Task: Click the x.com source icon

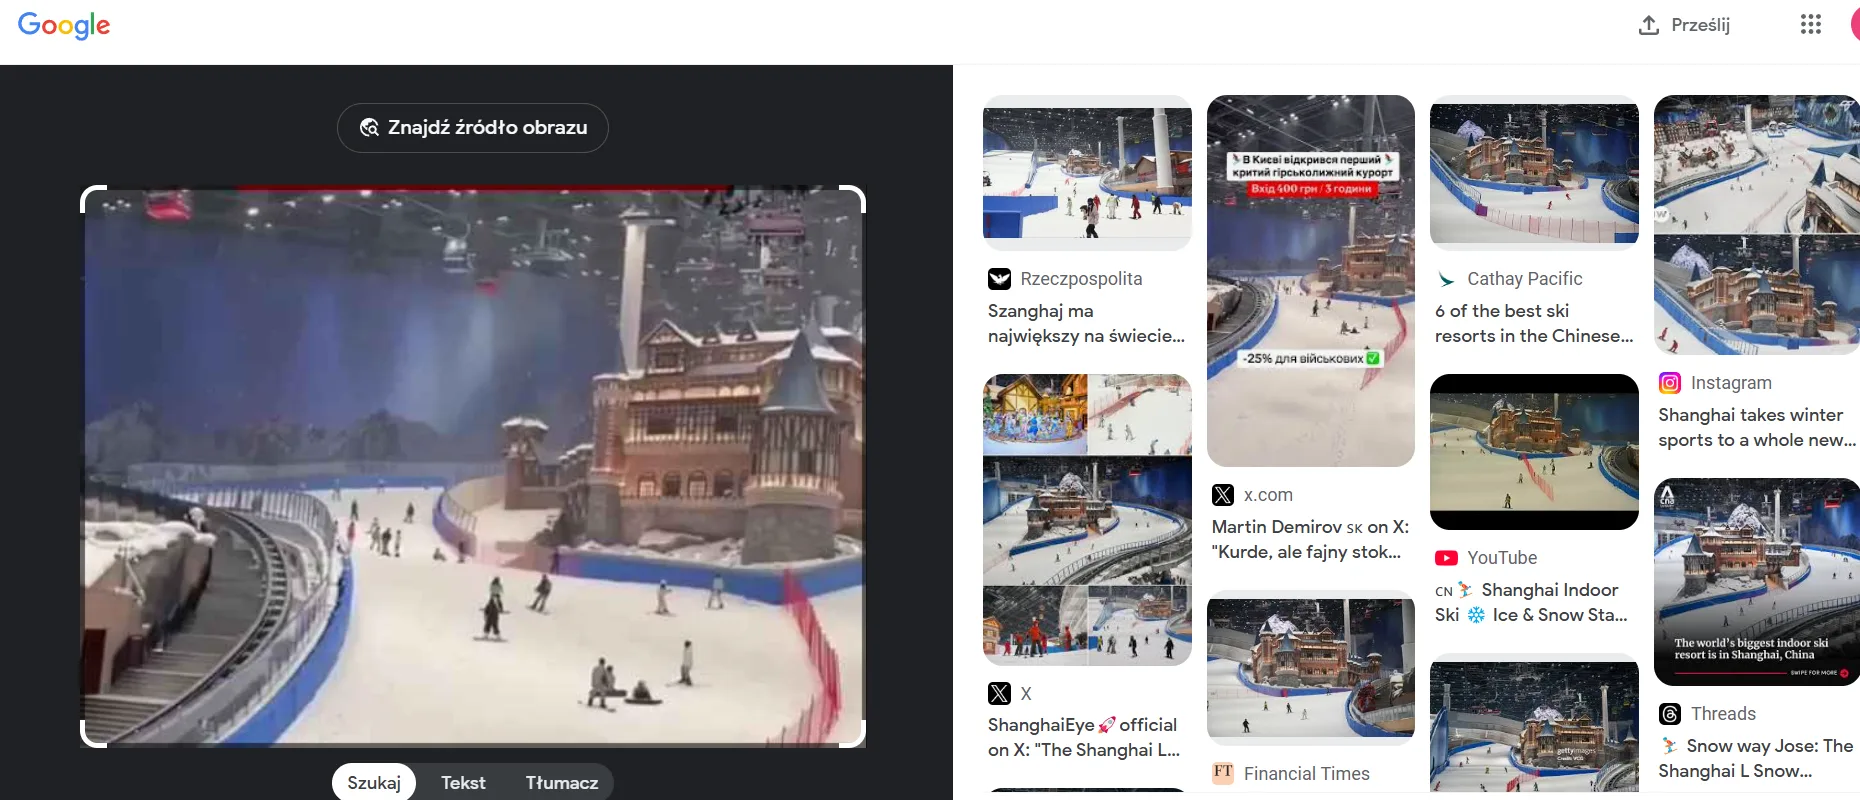Action: pos(1222,495)
